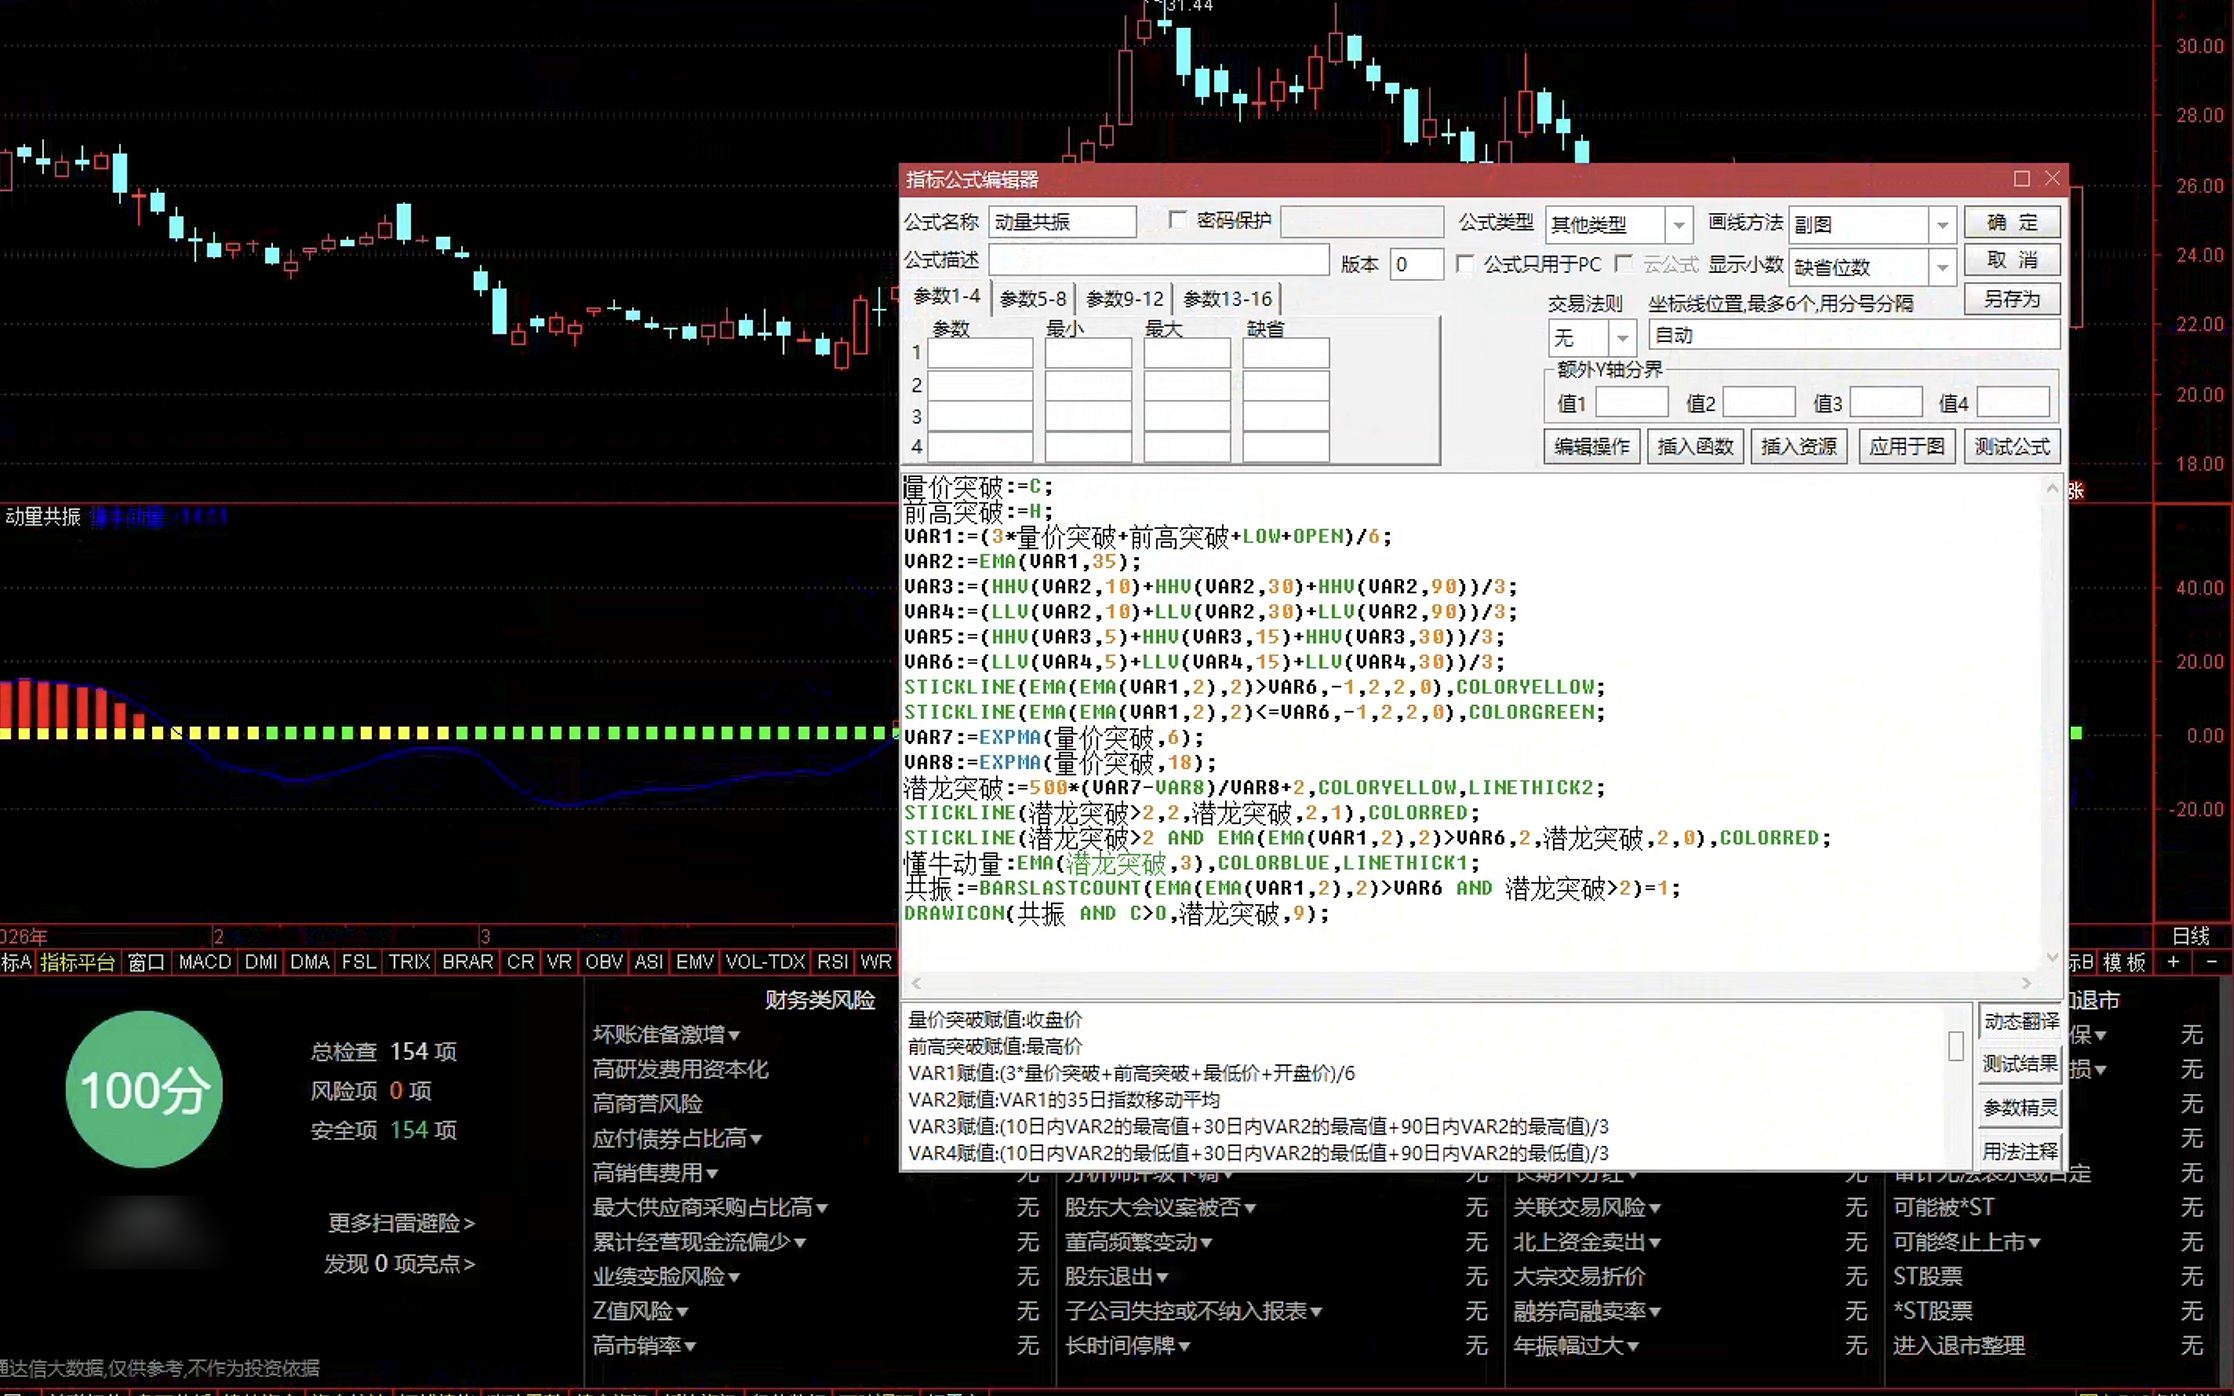Open the 编辑操作 menu button

[x=1592, y=446]
